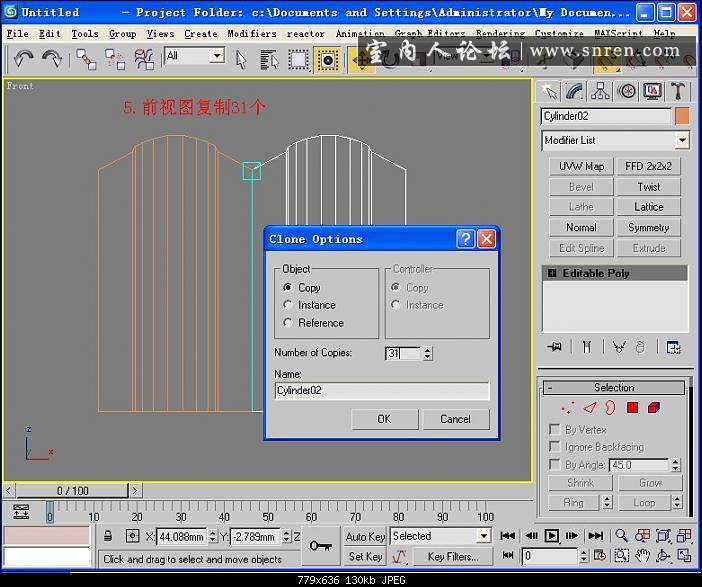Select Object Instance radio button
The width and height of the screenshot is (702, 587).
(x=288, y=305)
